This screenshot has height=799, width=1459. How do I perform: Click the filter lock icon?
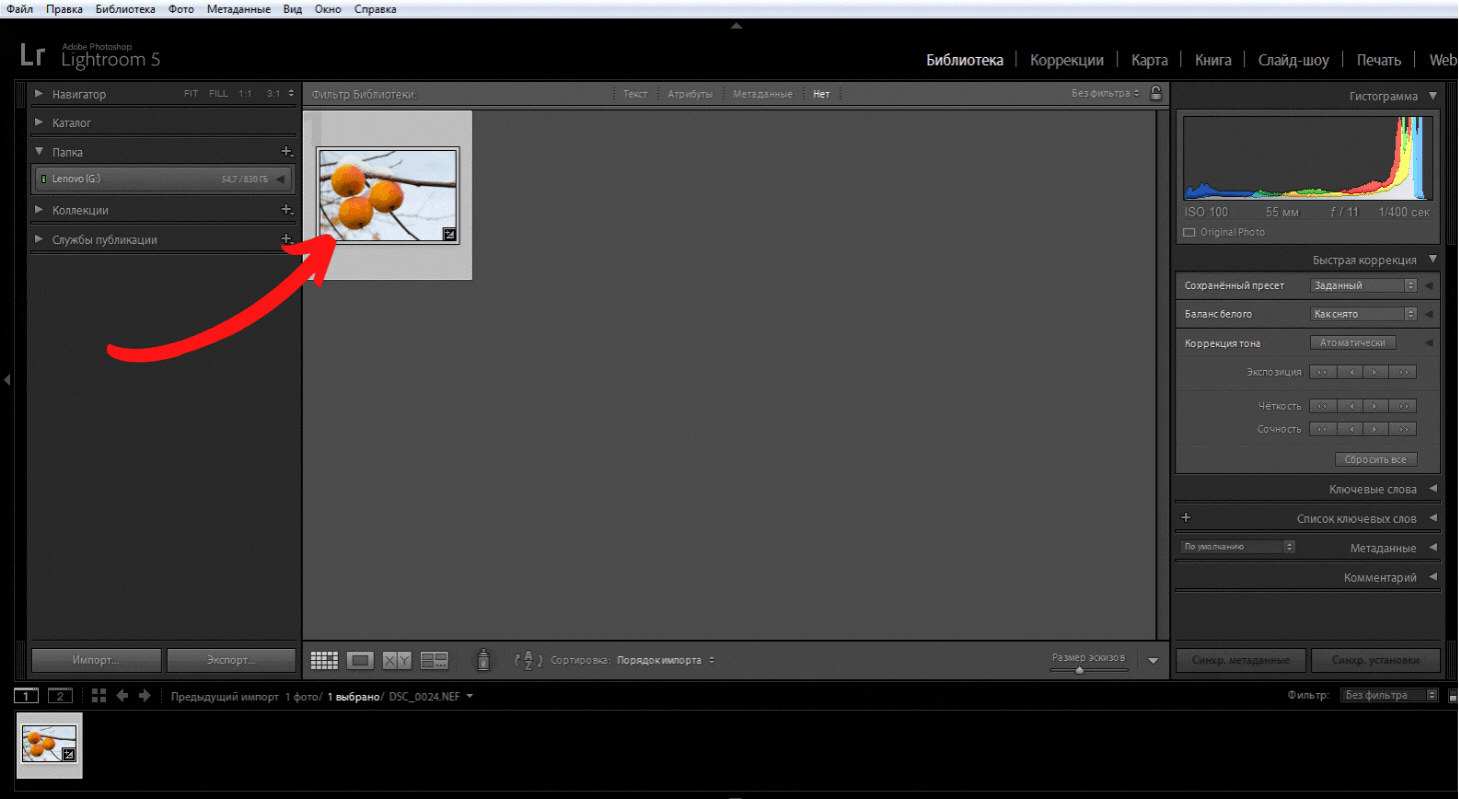pyautogui.click(x=1156, y=94)
